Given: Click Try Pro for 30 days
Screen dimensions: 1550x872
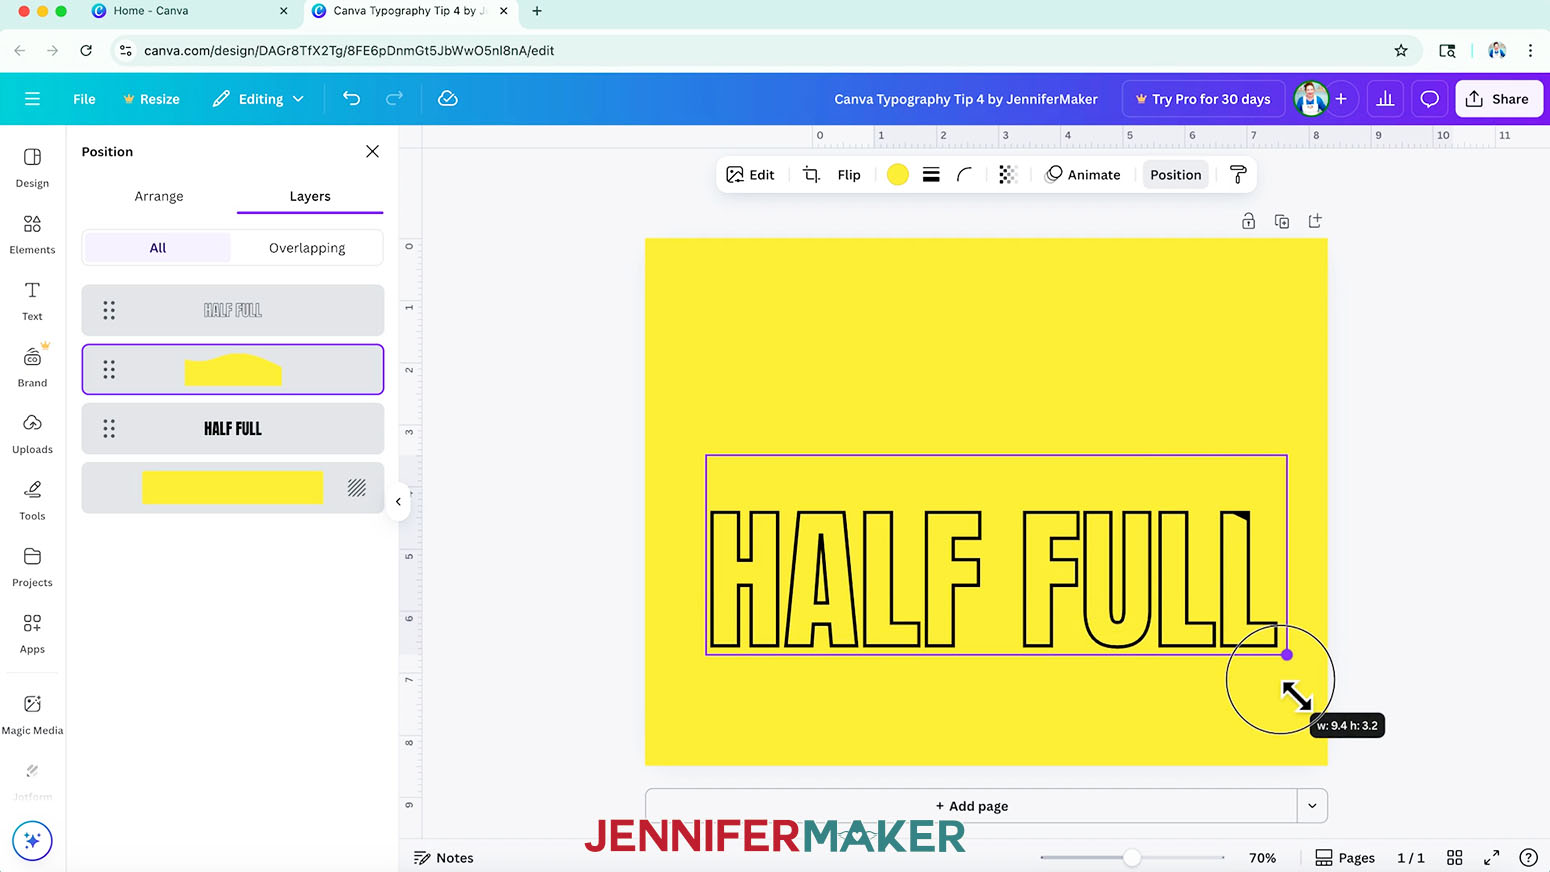Looking at the screenshot, I should [x=1203, y=99].
